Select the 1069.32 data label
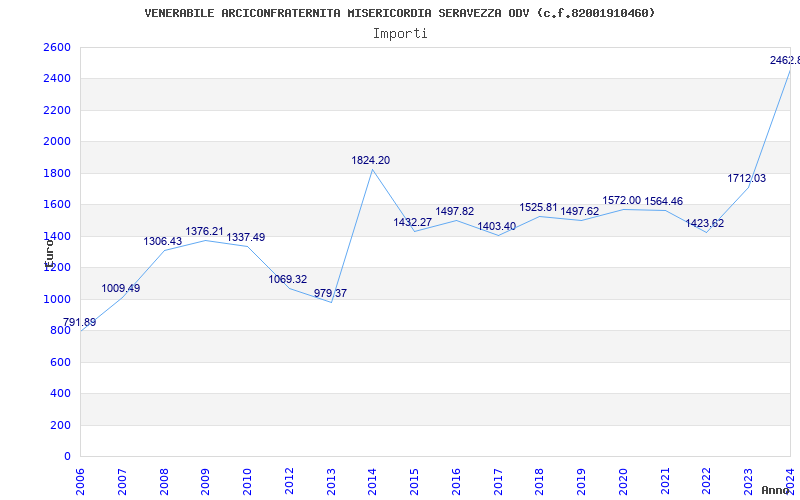 (288, 279)
